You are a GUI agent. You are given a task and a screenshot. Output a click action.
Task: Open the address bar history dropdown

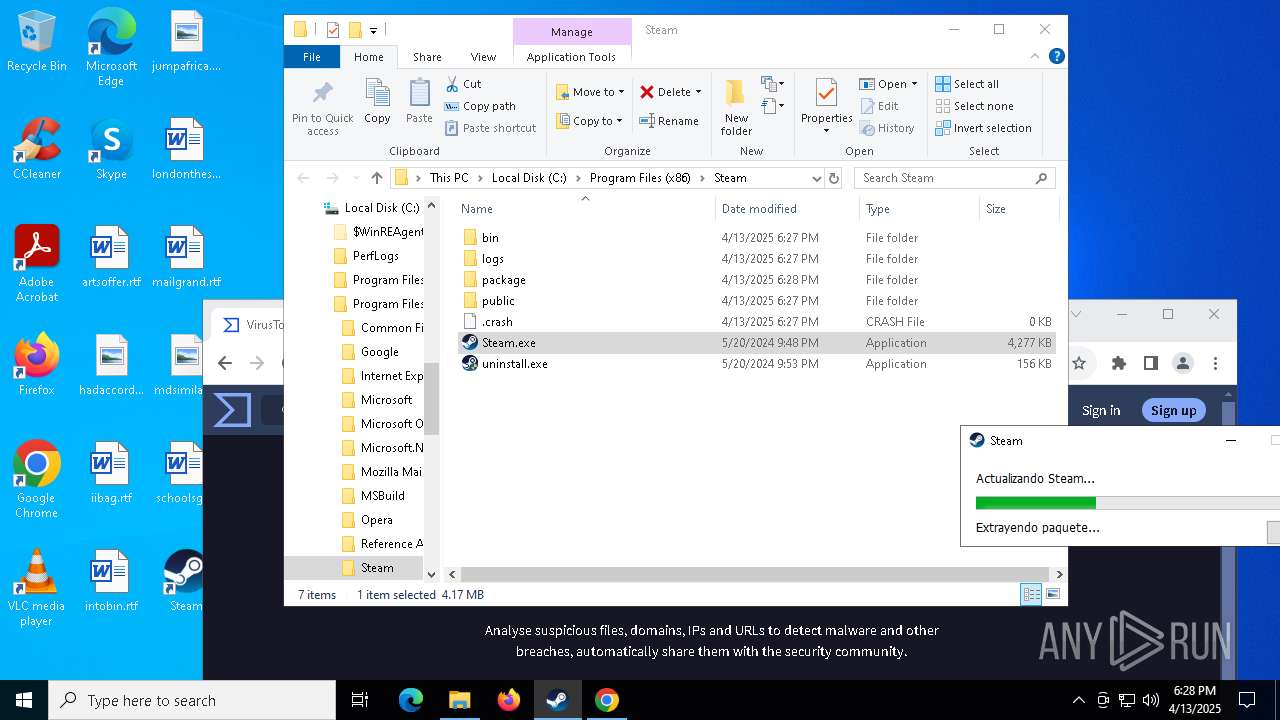pos(817,178)
